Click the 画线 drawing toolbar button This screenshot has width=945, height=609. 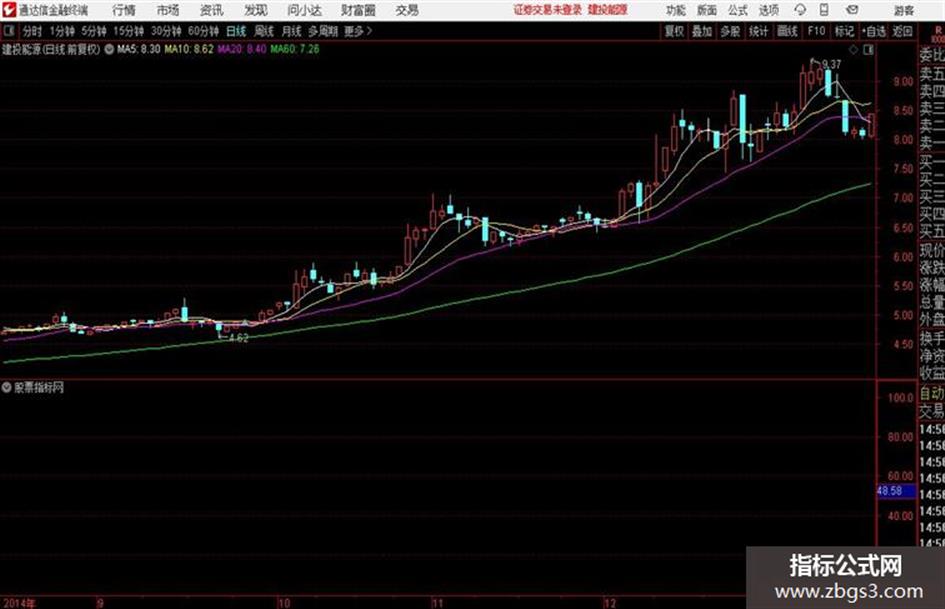tap(787, 31)
